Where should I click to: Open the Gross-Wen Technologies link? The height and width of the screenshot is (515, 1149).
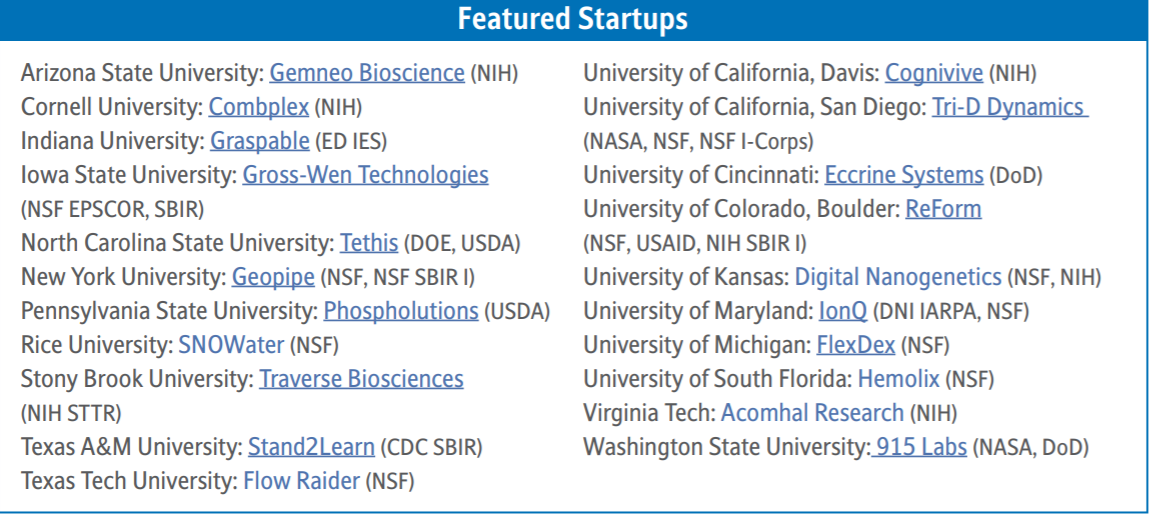(x=366, y=175)
